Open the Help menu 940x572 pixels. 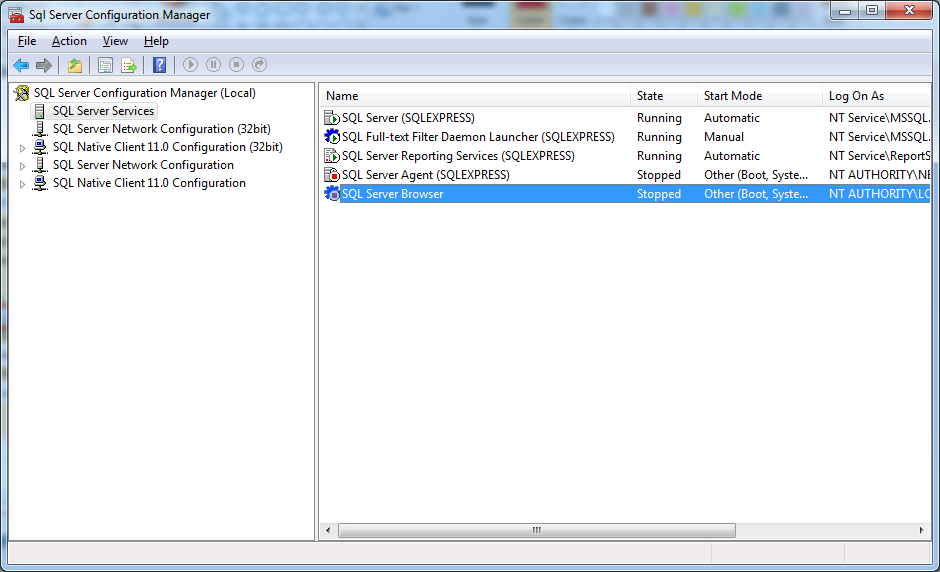click(x=156, y=41)
